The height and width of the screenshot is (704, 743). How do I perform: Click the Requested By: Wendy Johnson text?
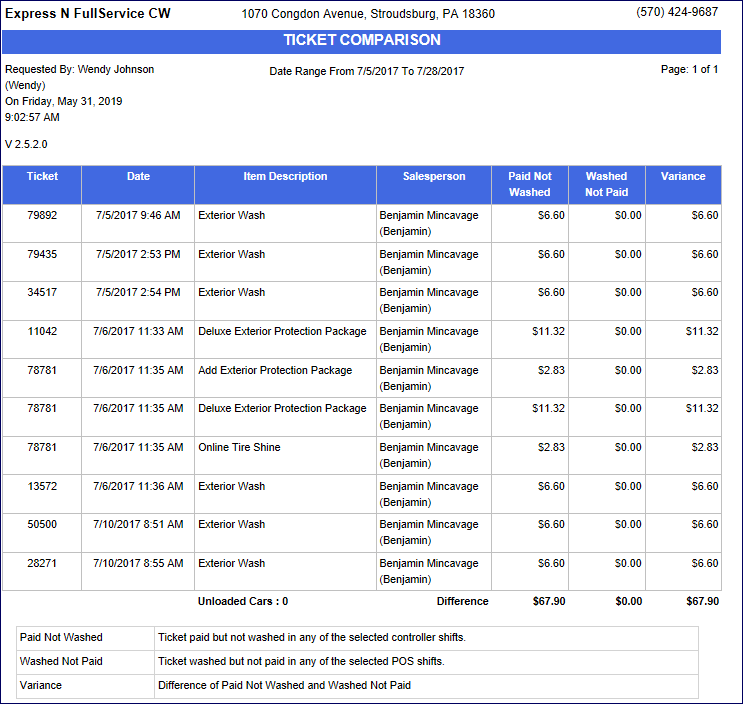(x=80, y=70)
